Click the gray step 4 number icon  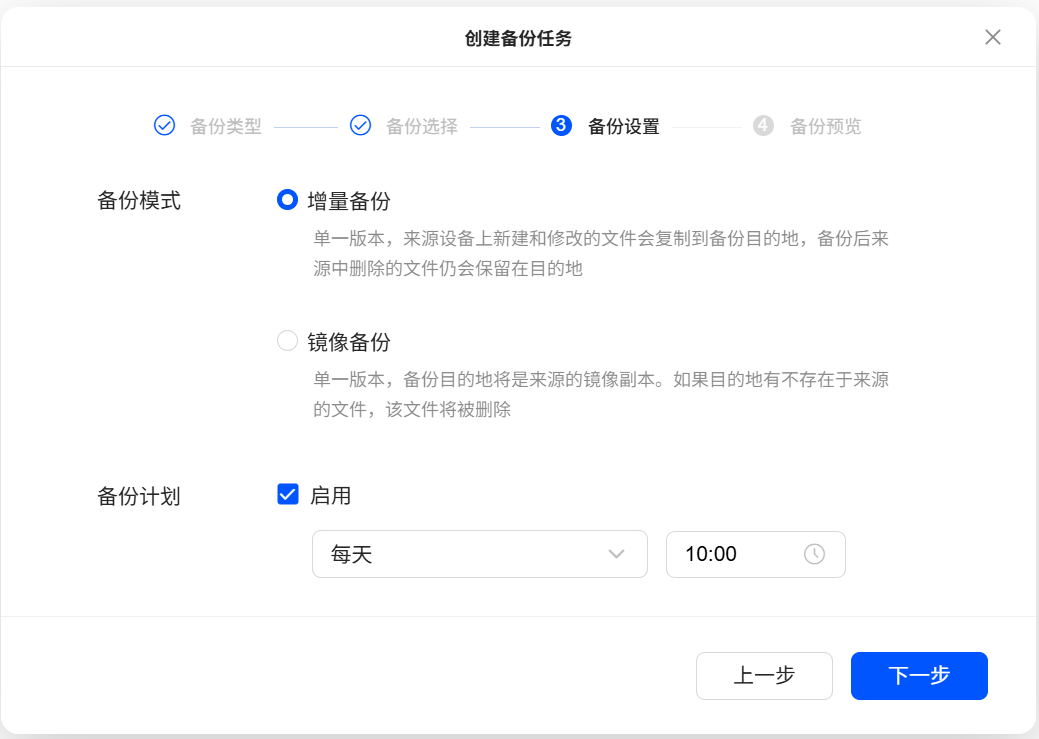pos(763,126)
